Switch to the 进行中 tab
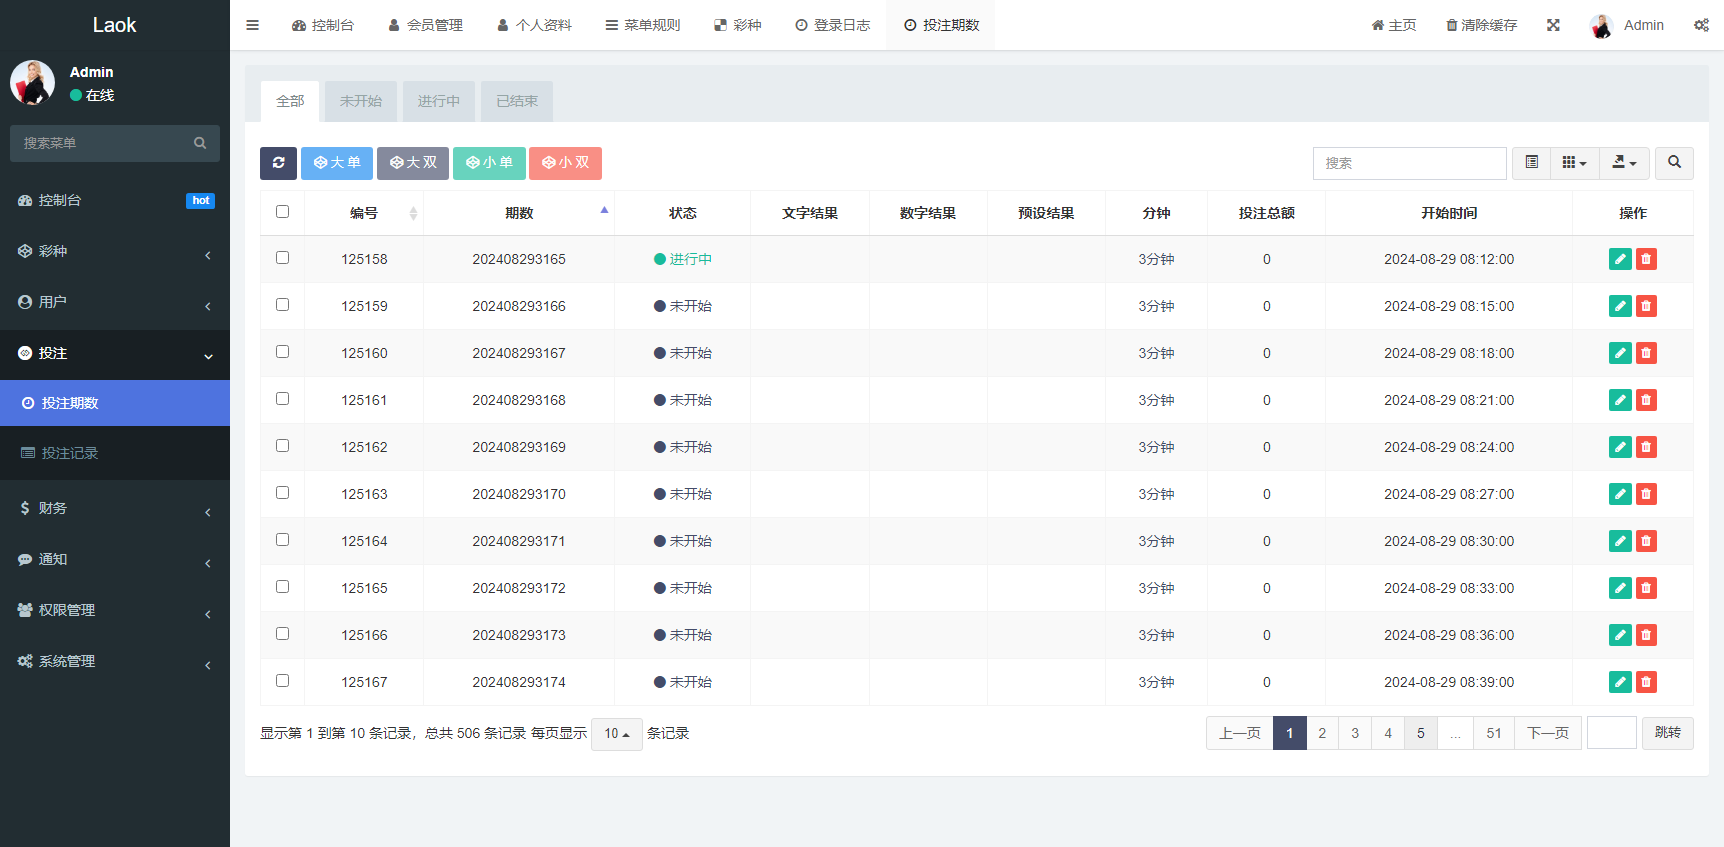The height and width of the screenshot is (847, 1724). [x=438, y=101]
